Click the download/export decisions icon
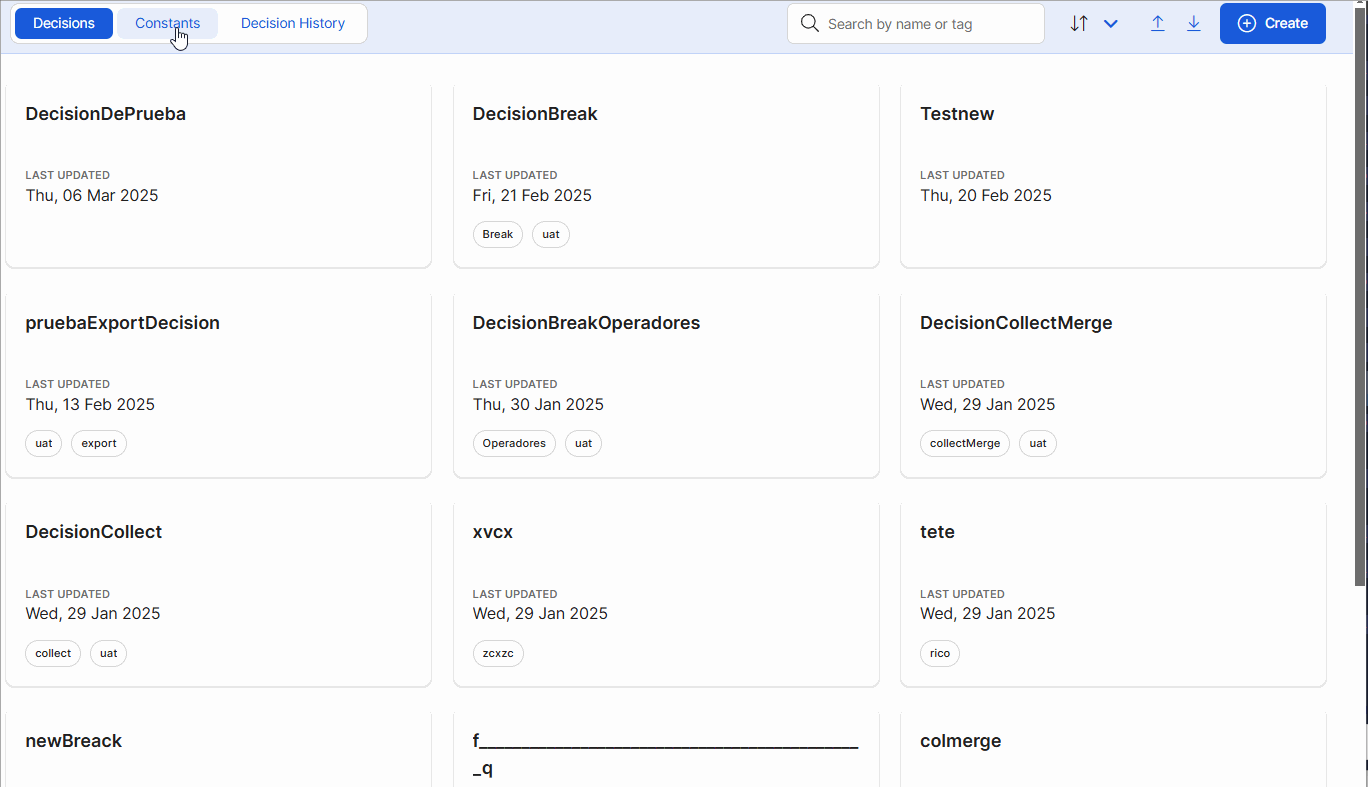The width and height of the screenshot is (1368, 787). pos(1194,23)
